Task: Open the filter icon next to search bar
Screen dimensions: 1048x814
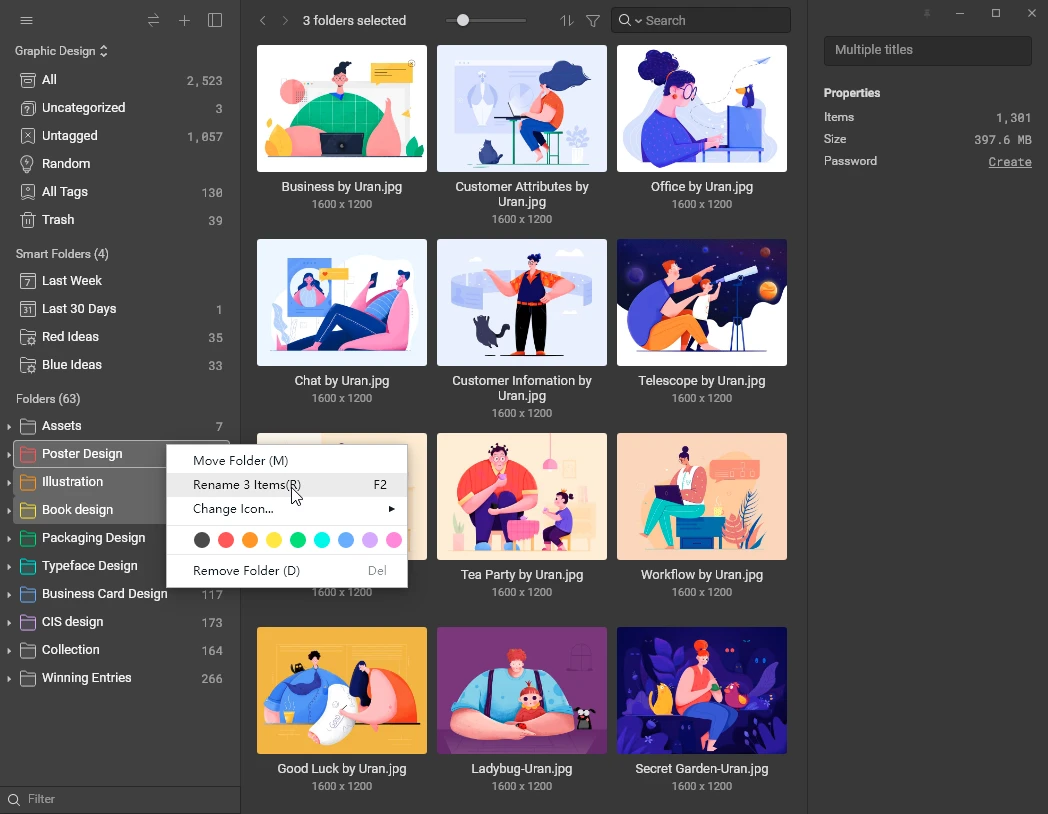Action: coord(593,20)
